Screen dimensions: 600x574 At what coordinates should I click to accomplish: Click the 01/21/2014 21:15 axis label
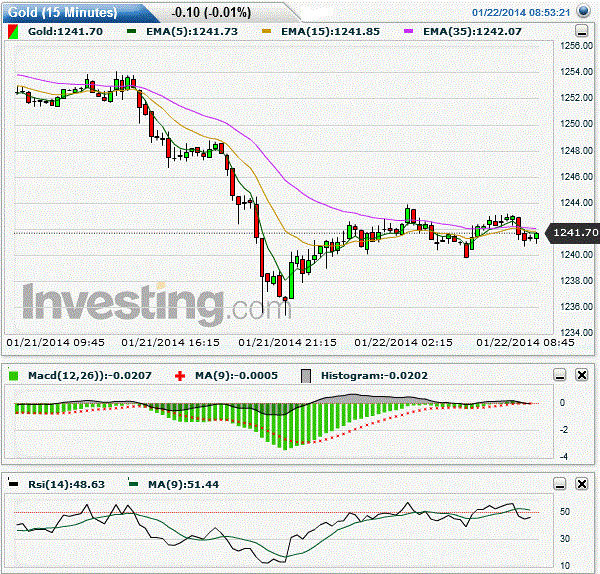coord(287,342)
